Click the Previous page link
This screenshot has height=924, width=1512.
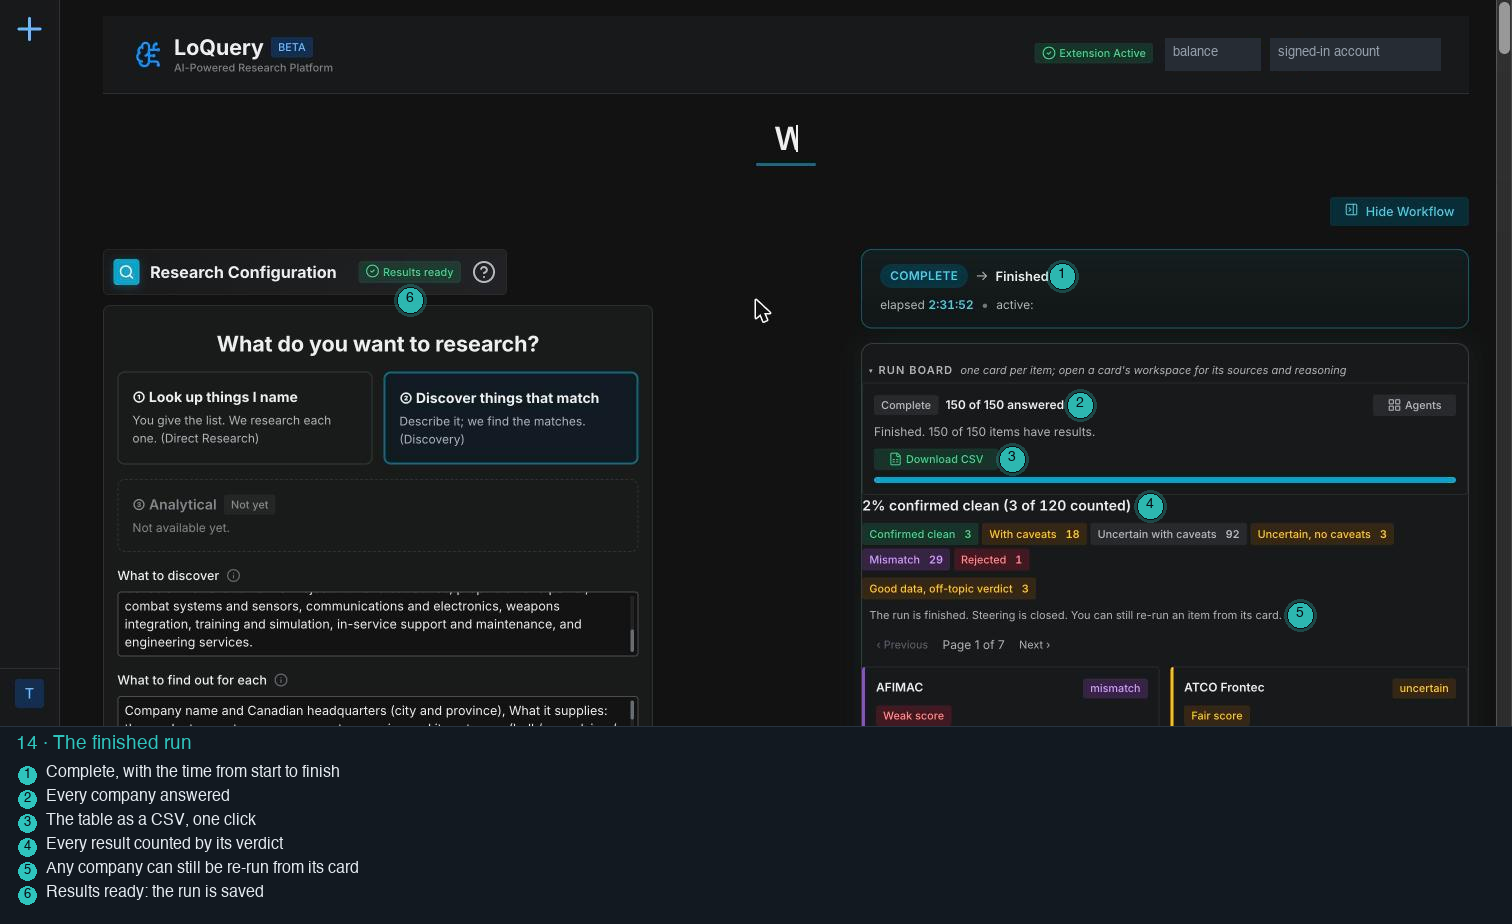click(x=902, y=645)
